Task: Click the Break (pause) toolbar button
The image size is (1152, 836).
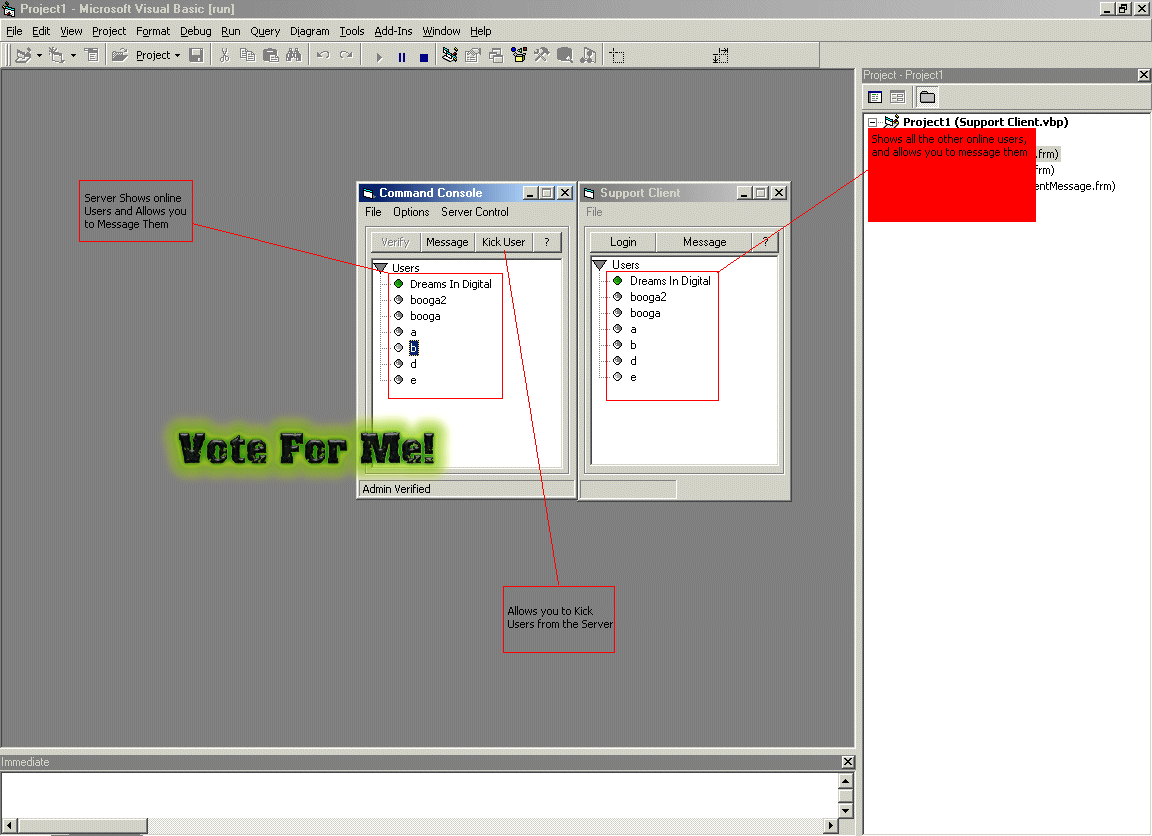Action: coord(402,57)
